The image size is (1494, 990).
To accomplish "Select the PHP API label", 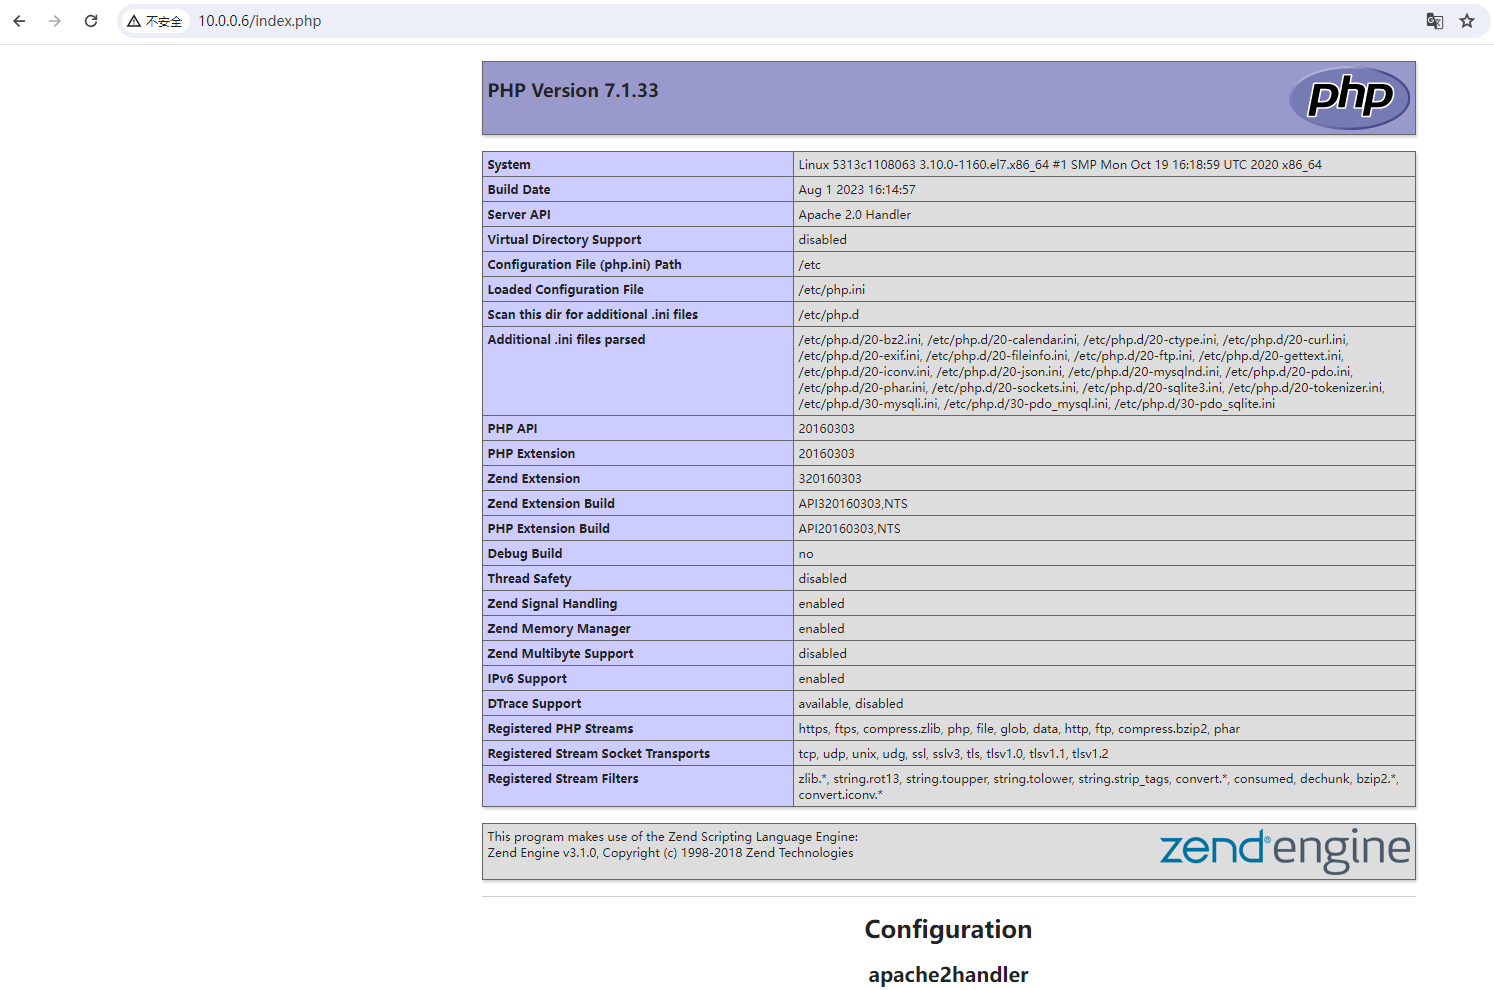I will pos(513,429).
